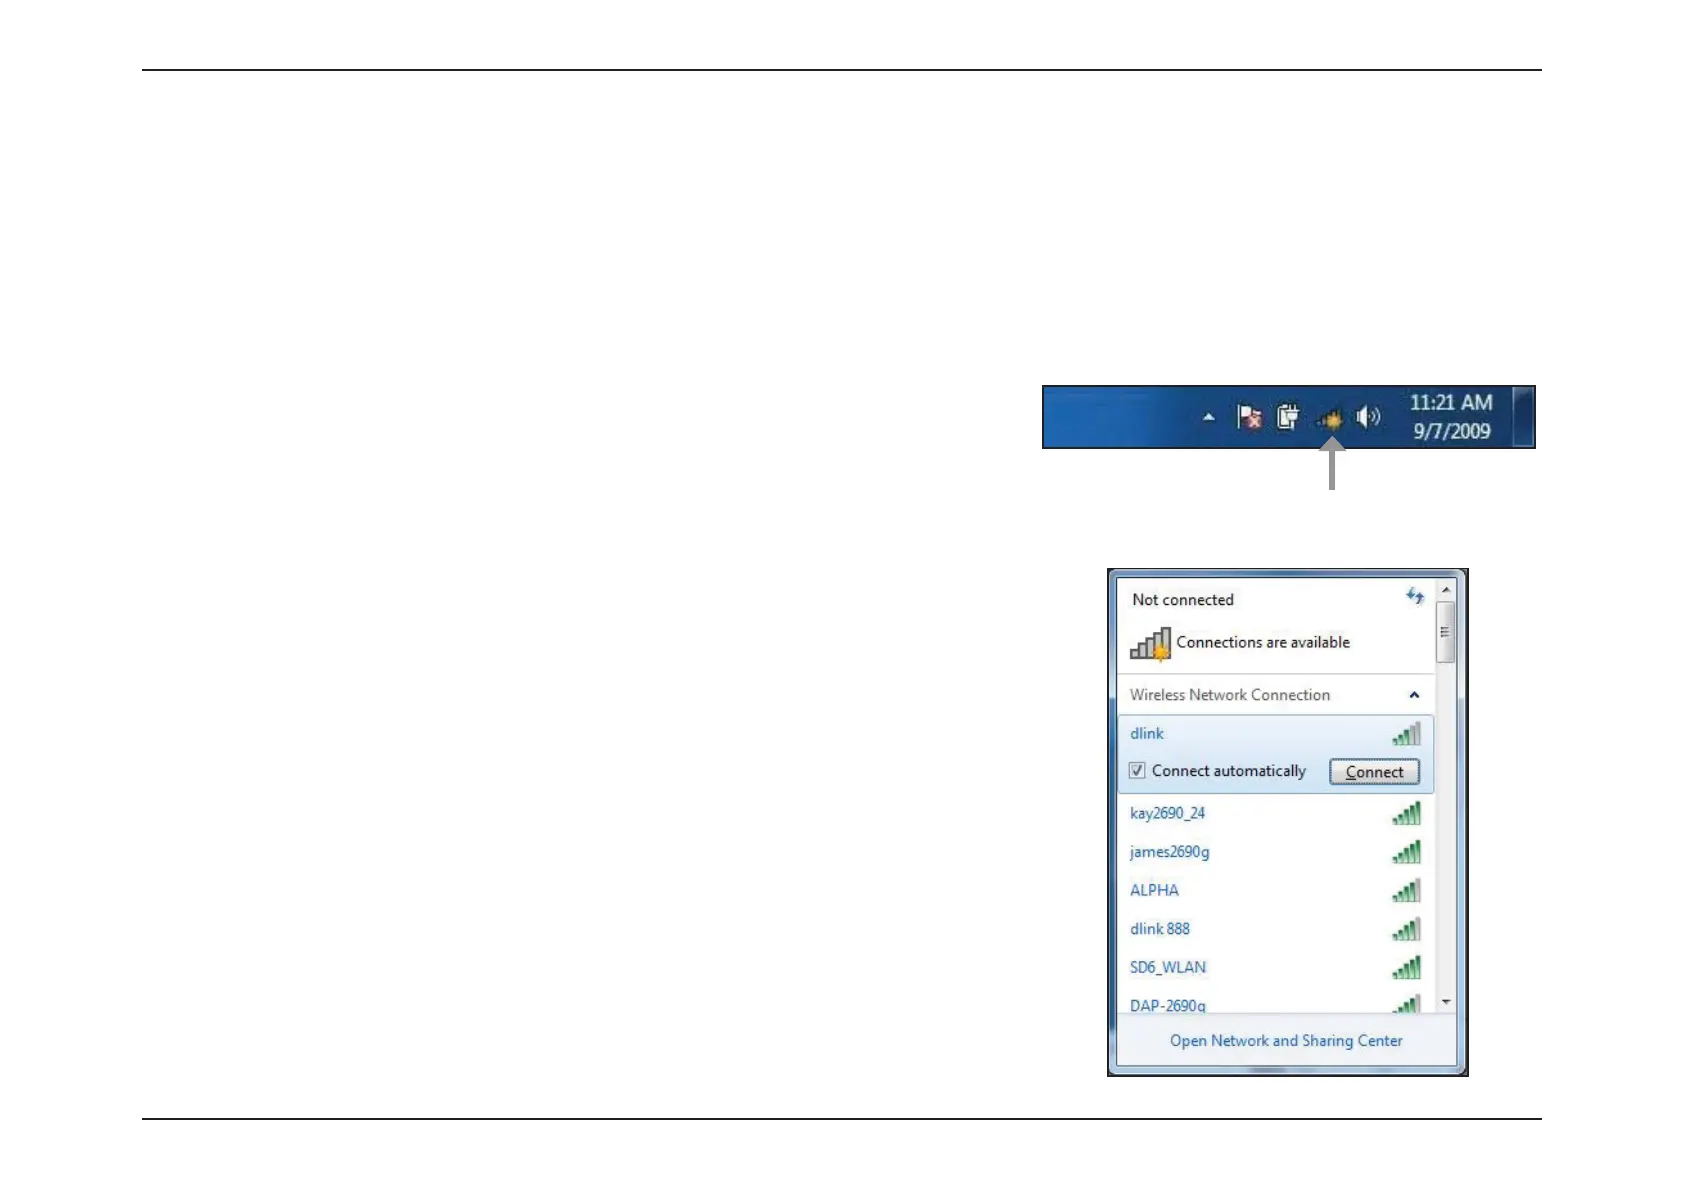Click the Connections are available text
Viewport: 1684px width, 1190px height.
(1263, 642)
